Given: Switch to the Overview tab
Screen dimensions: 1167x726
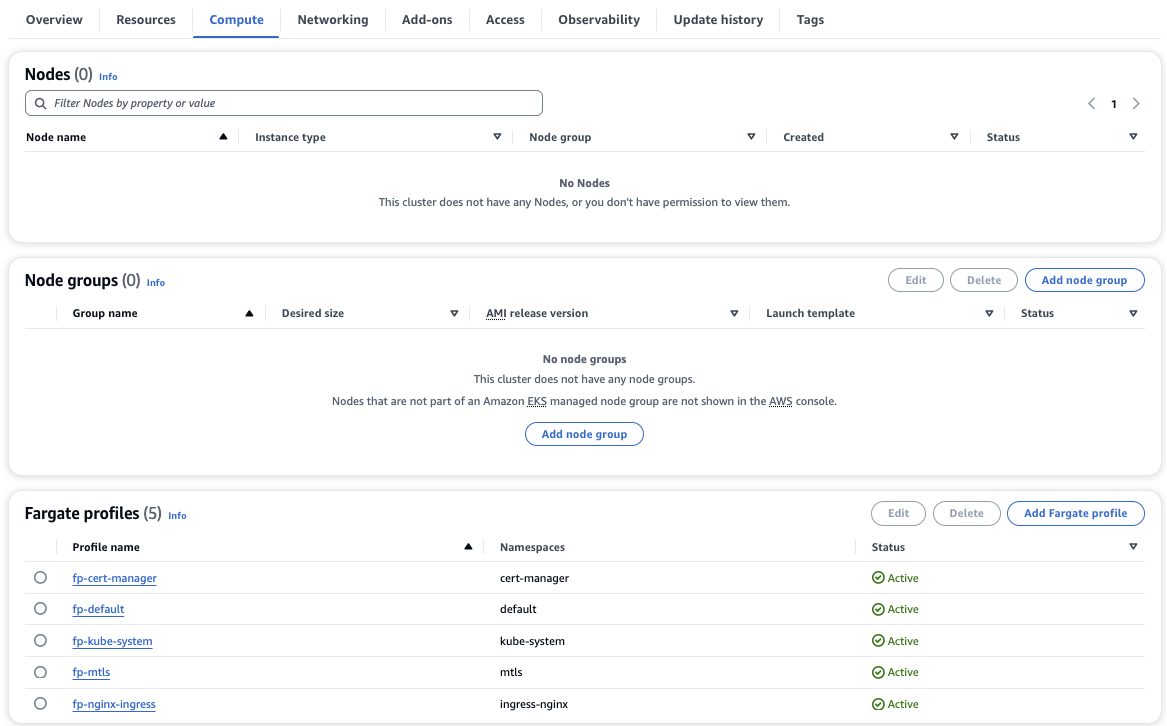Looking at the screenshot, I should pyautogui.click(x=54, y=19).
